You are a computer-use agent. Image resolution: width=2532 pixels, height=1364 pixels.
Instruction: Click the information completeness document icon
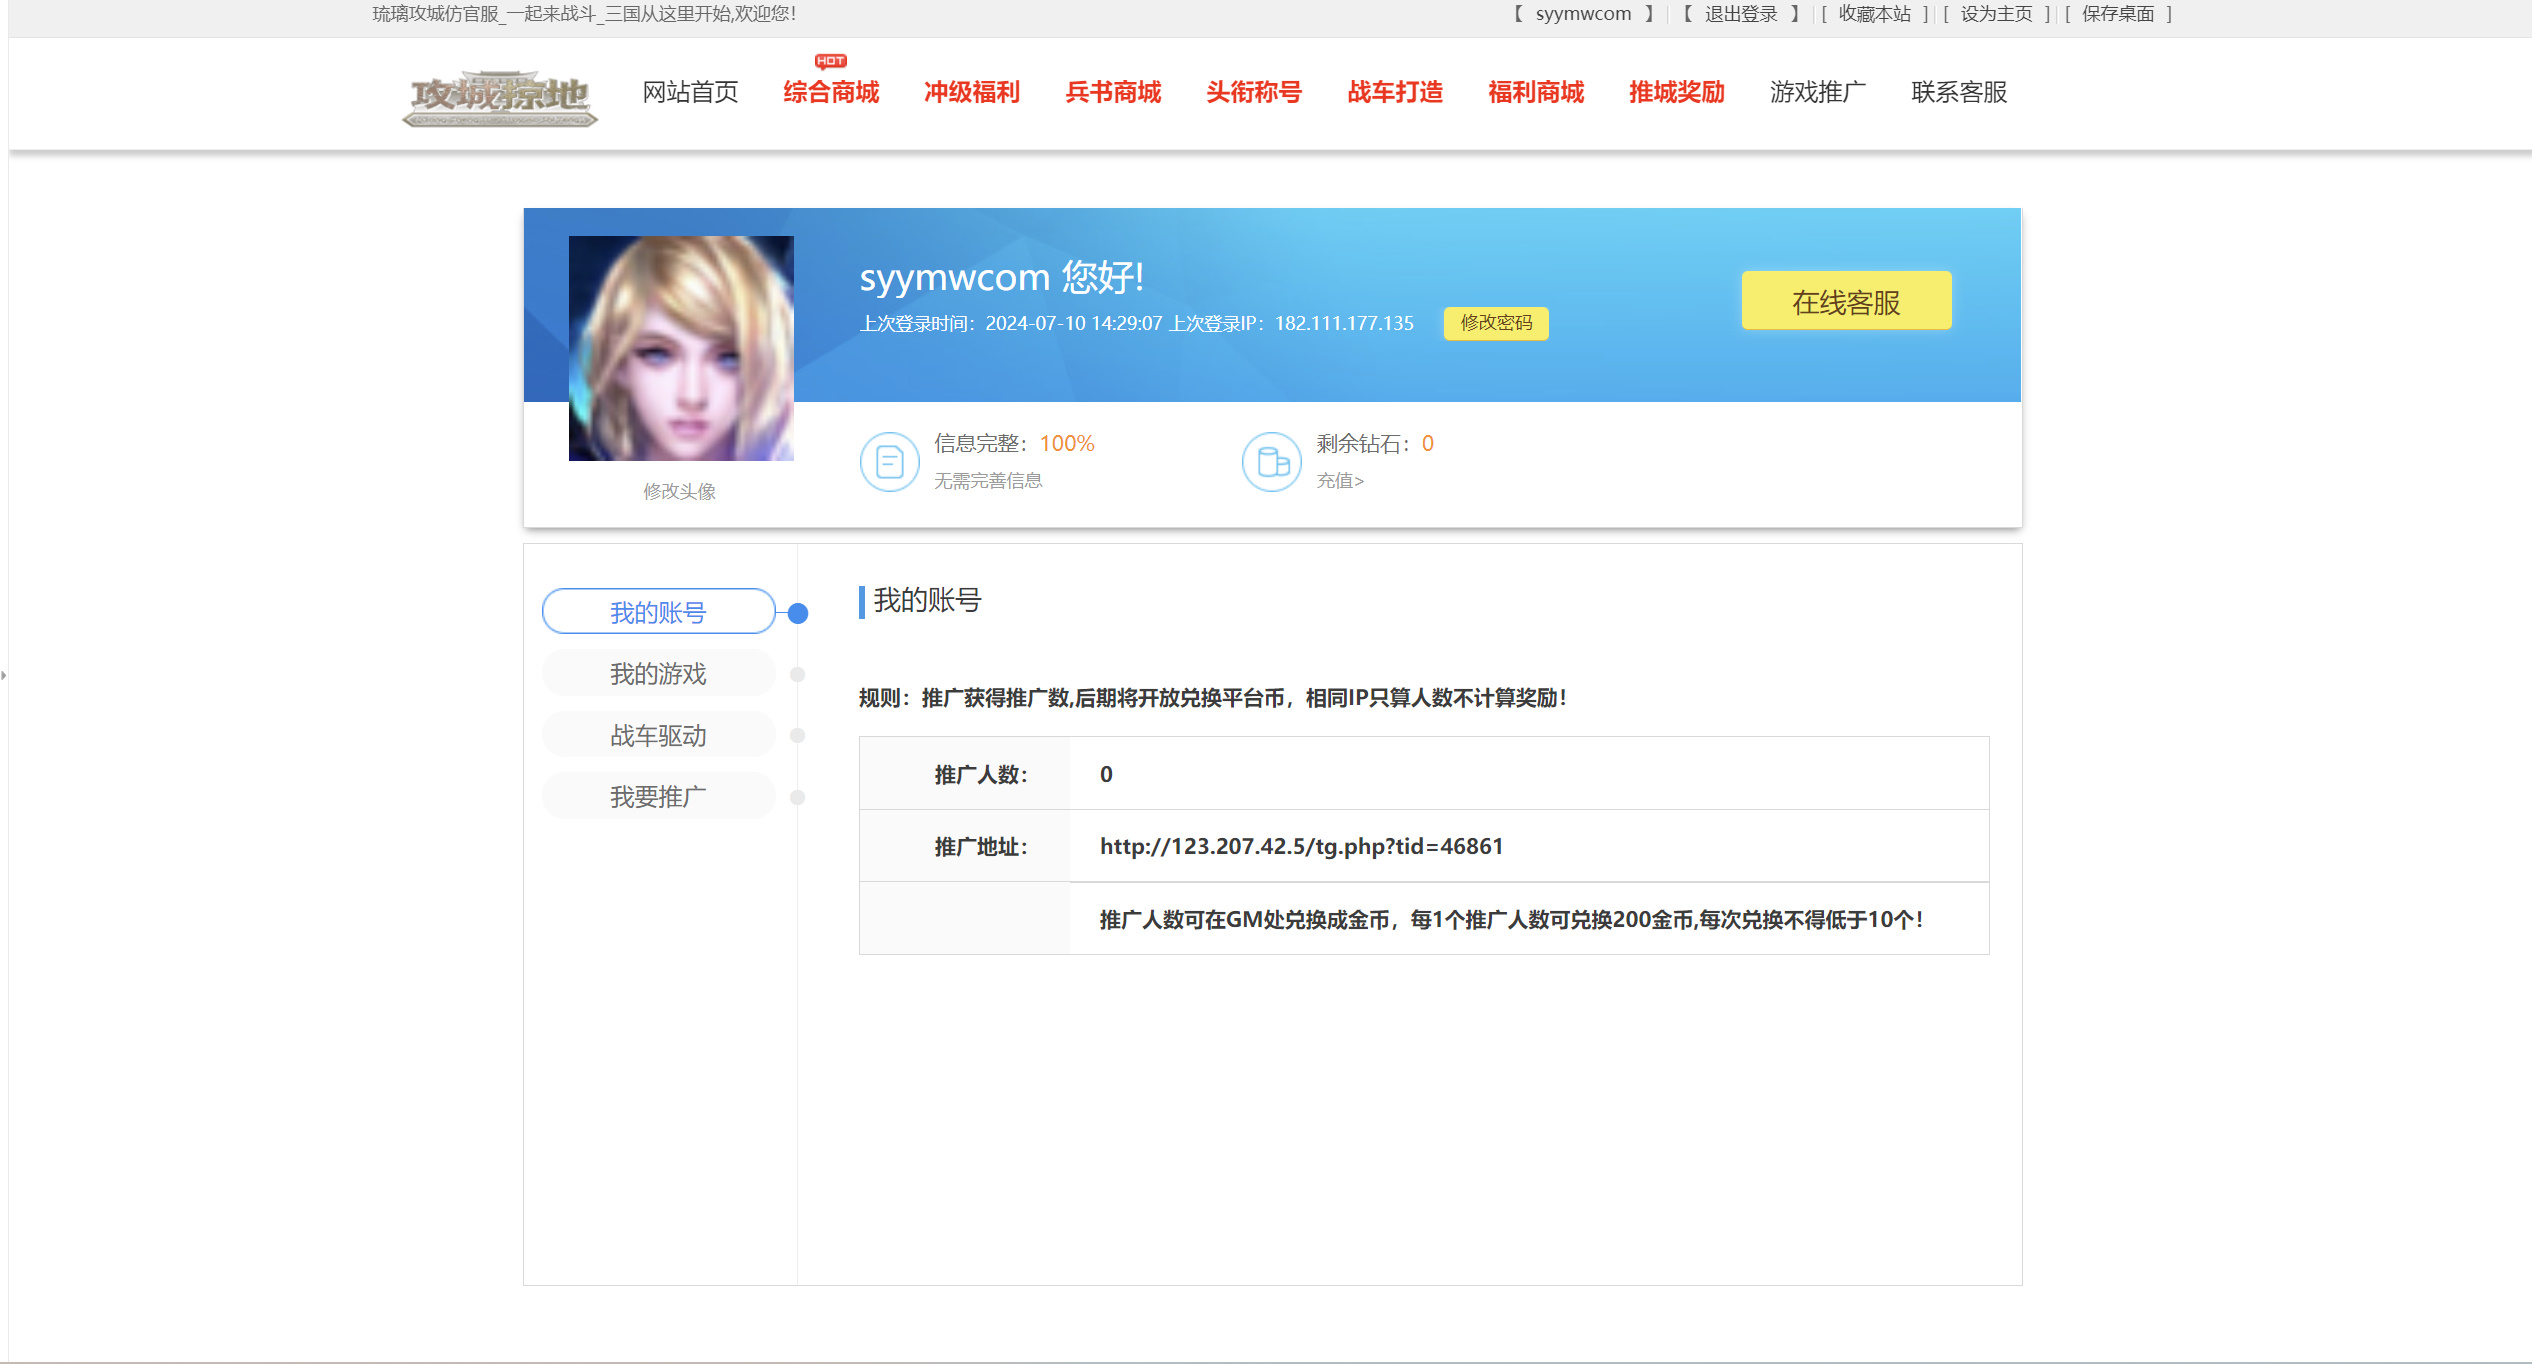[x=889, y=461]
